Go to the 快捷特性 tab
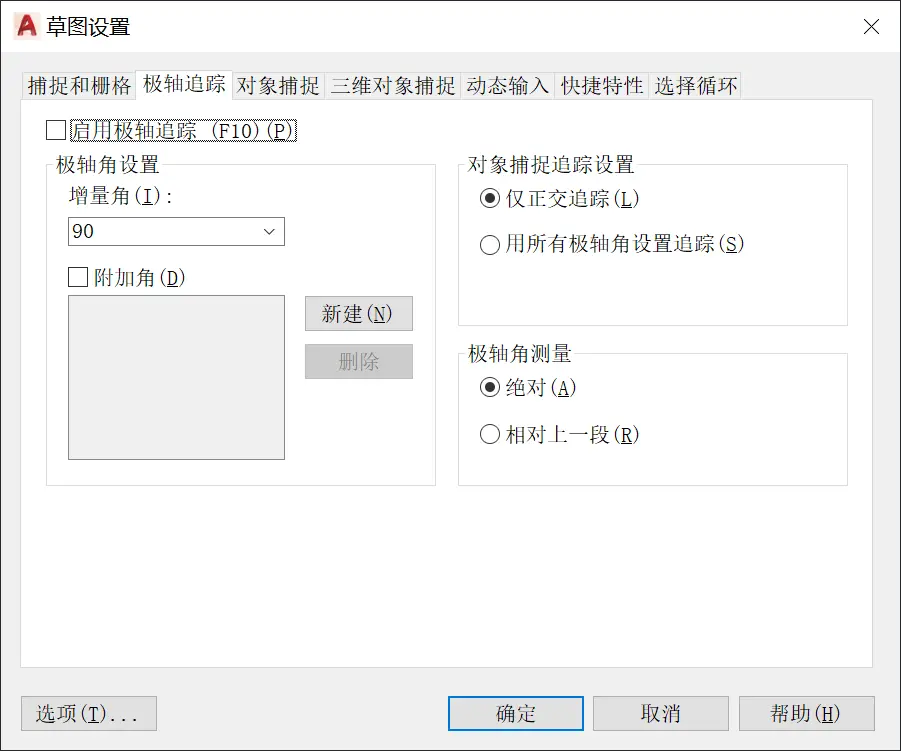901x751 pixels. [x=602, y=86]
